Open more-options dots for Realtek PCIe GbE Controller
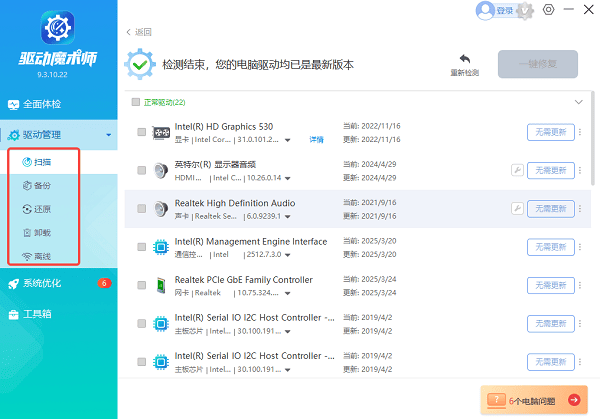Image resolution: width=600 pixels, height=419 pixels. [580, 285]
